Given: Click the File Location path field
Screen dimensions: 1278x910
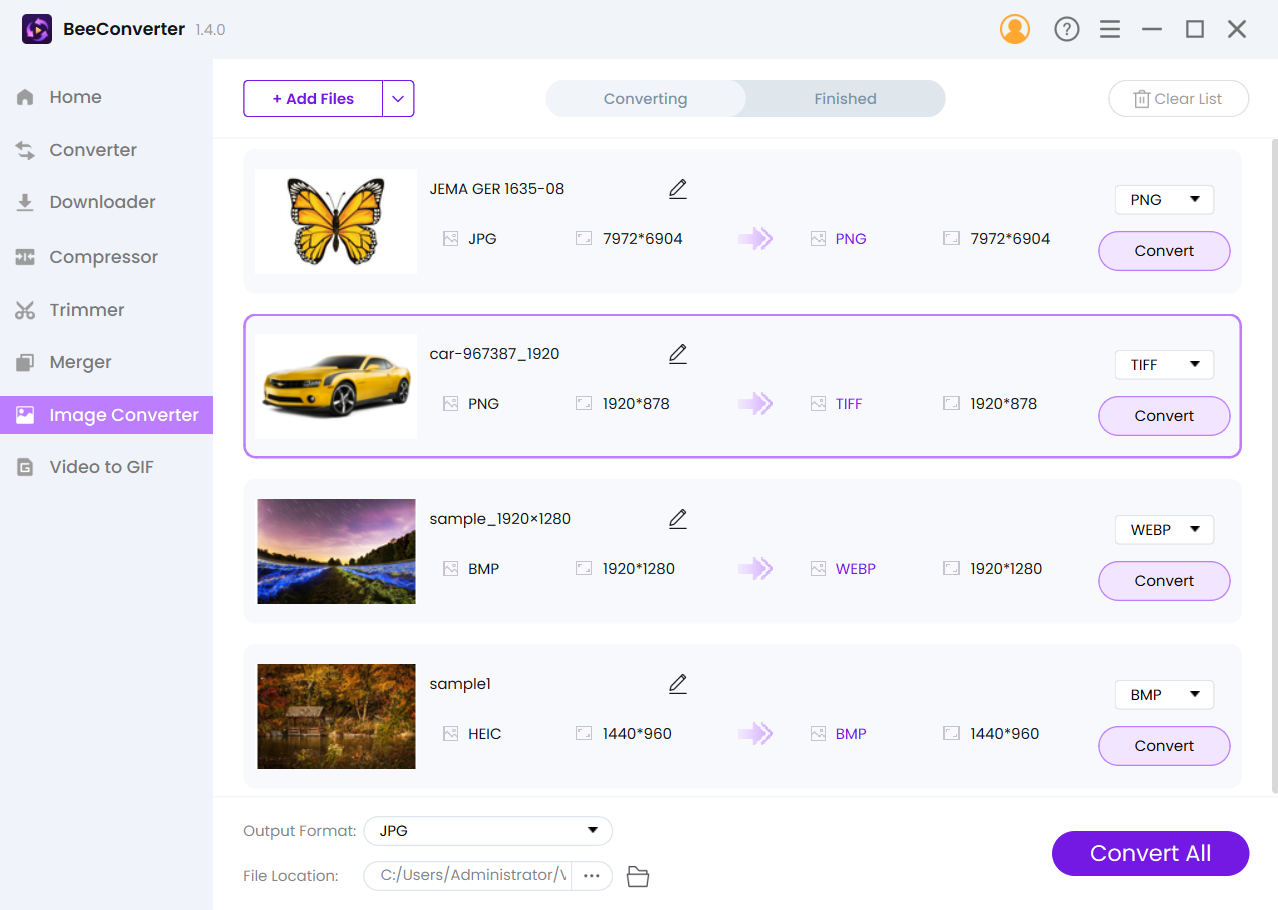Looking at the screenshot, I should pos(470,875).
